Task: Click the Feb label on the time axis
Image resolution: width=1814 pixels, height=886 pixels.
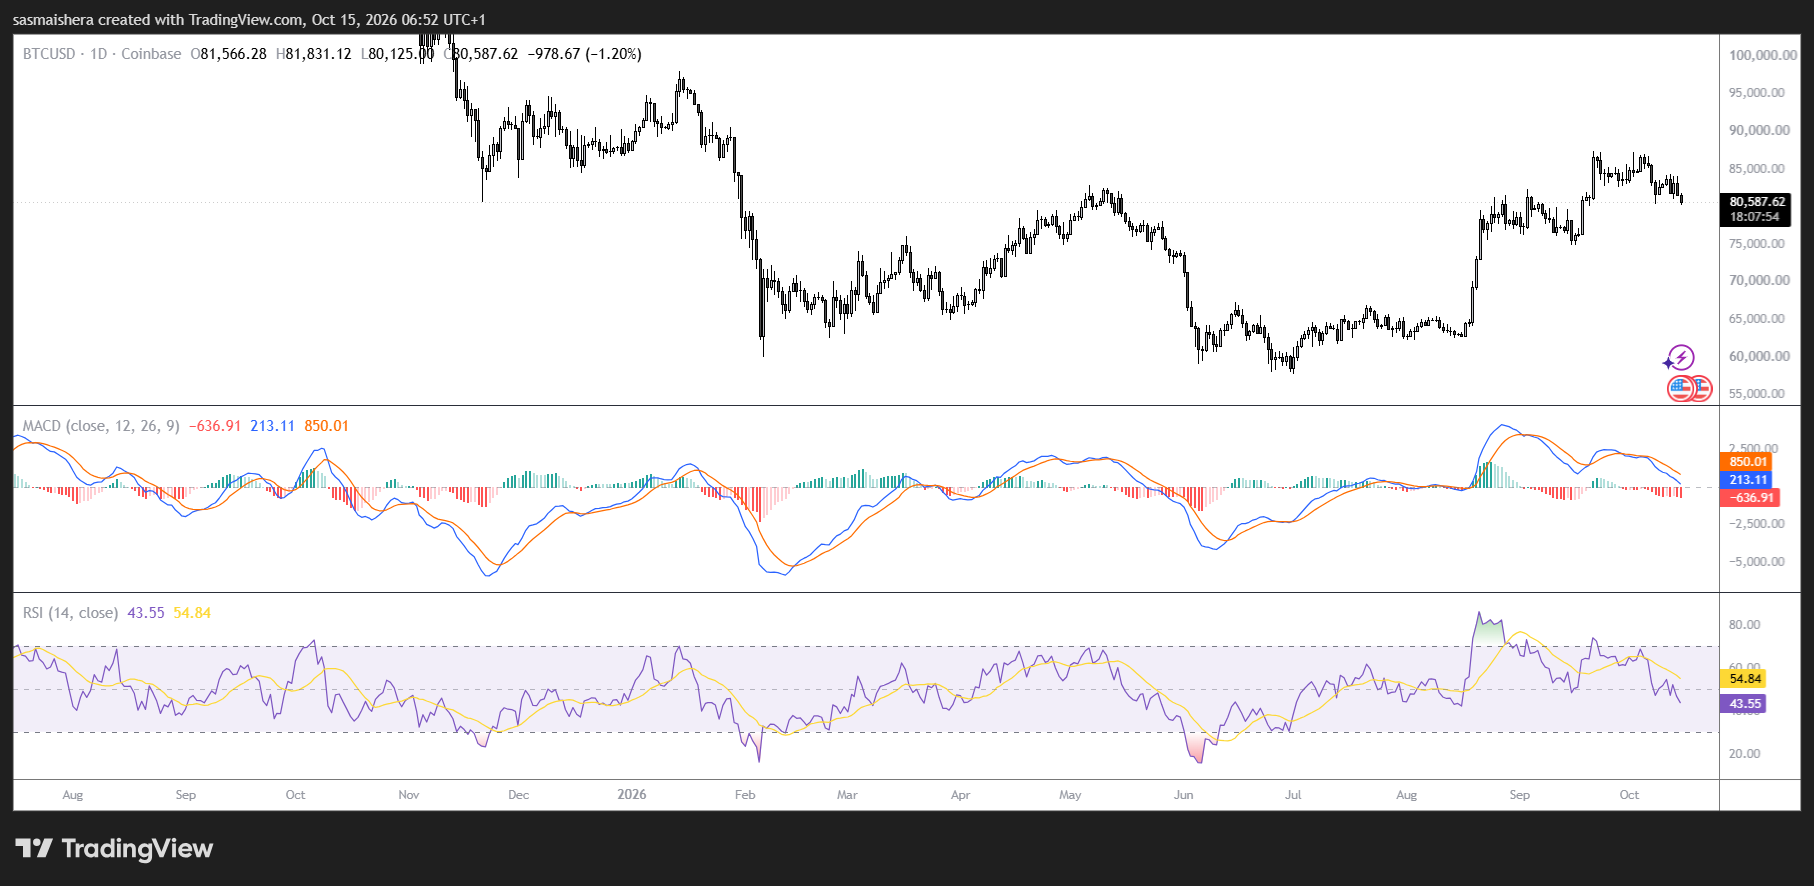Action: pyautogui.click(x=745, y=795)
